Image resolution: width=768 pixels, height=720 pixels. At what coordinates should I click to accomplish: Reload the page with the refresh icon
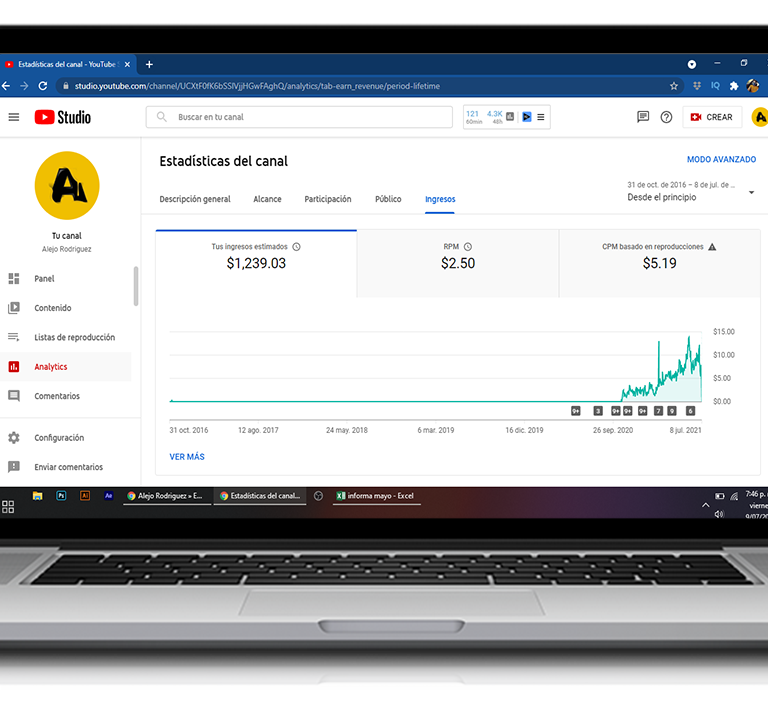43,86
